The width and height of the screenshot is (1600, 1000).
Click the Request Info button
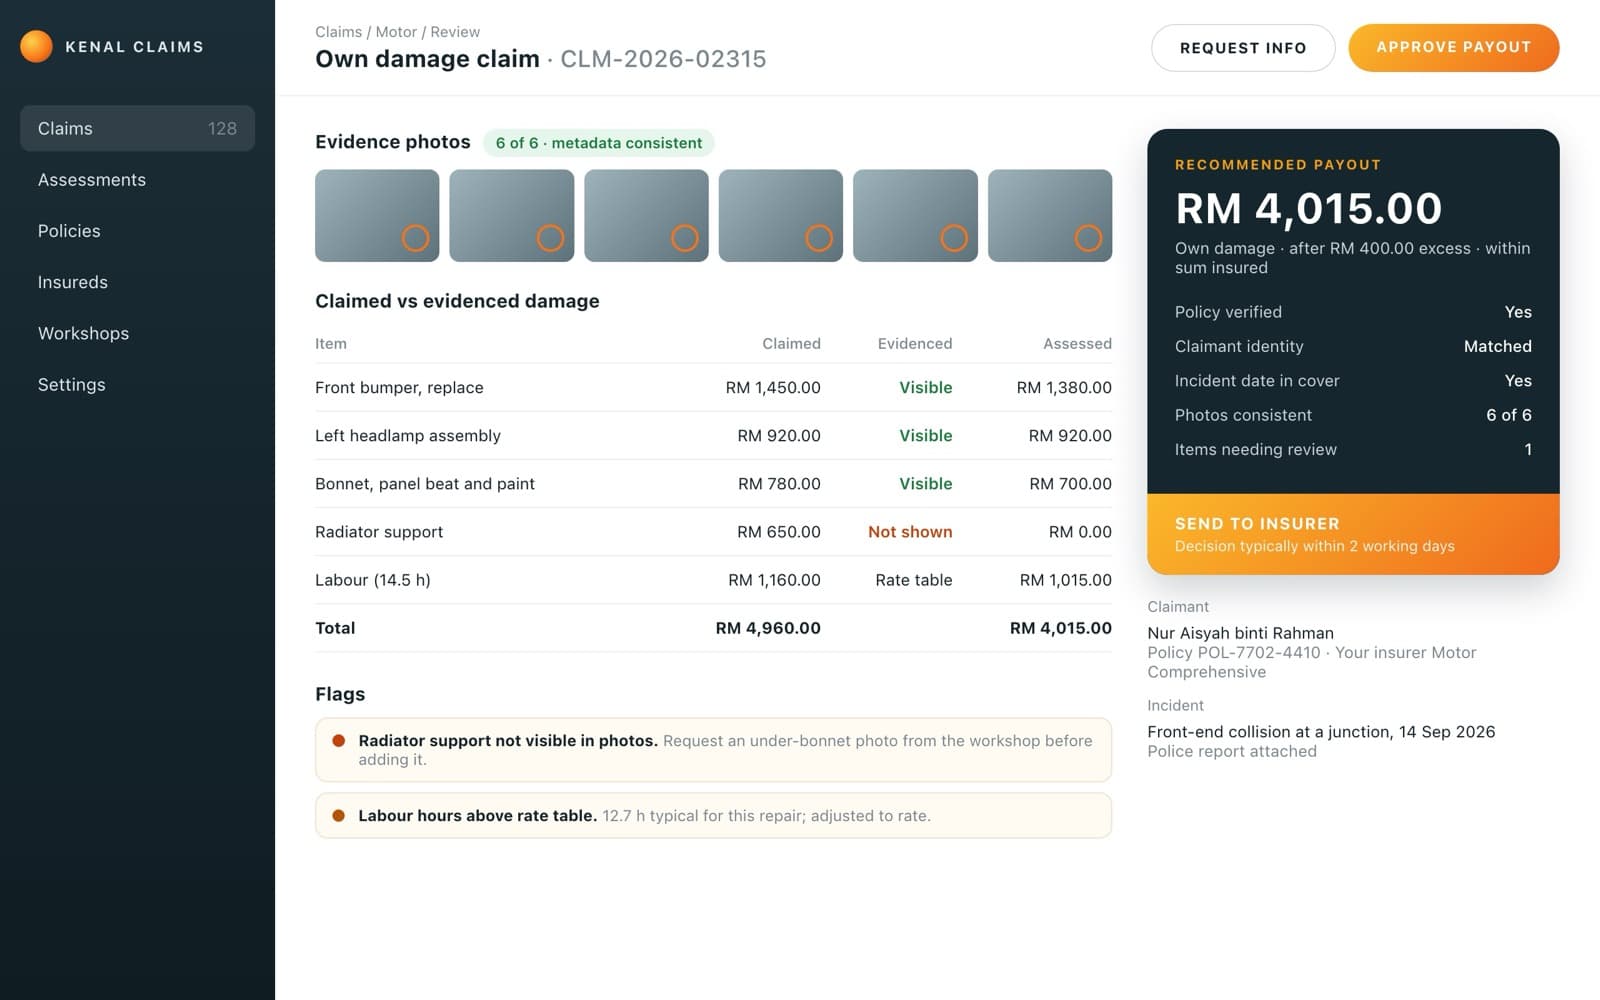coord(1243,48)
